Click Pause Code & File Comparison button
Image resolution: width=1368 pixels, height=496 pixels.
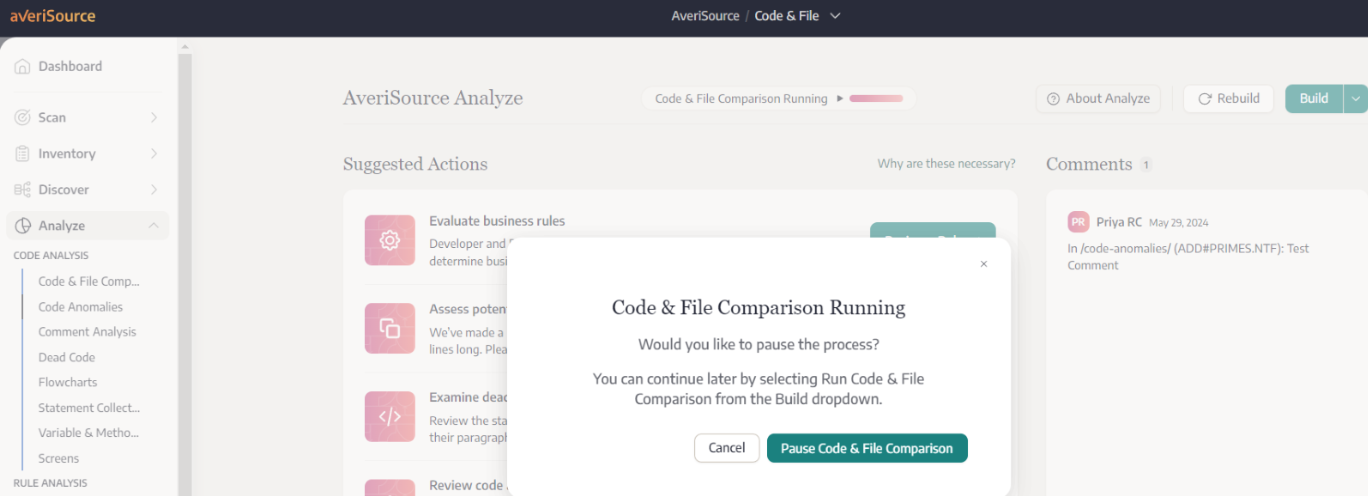[x=867, y=448]
